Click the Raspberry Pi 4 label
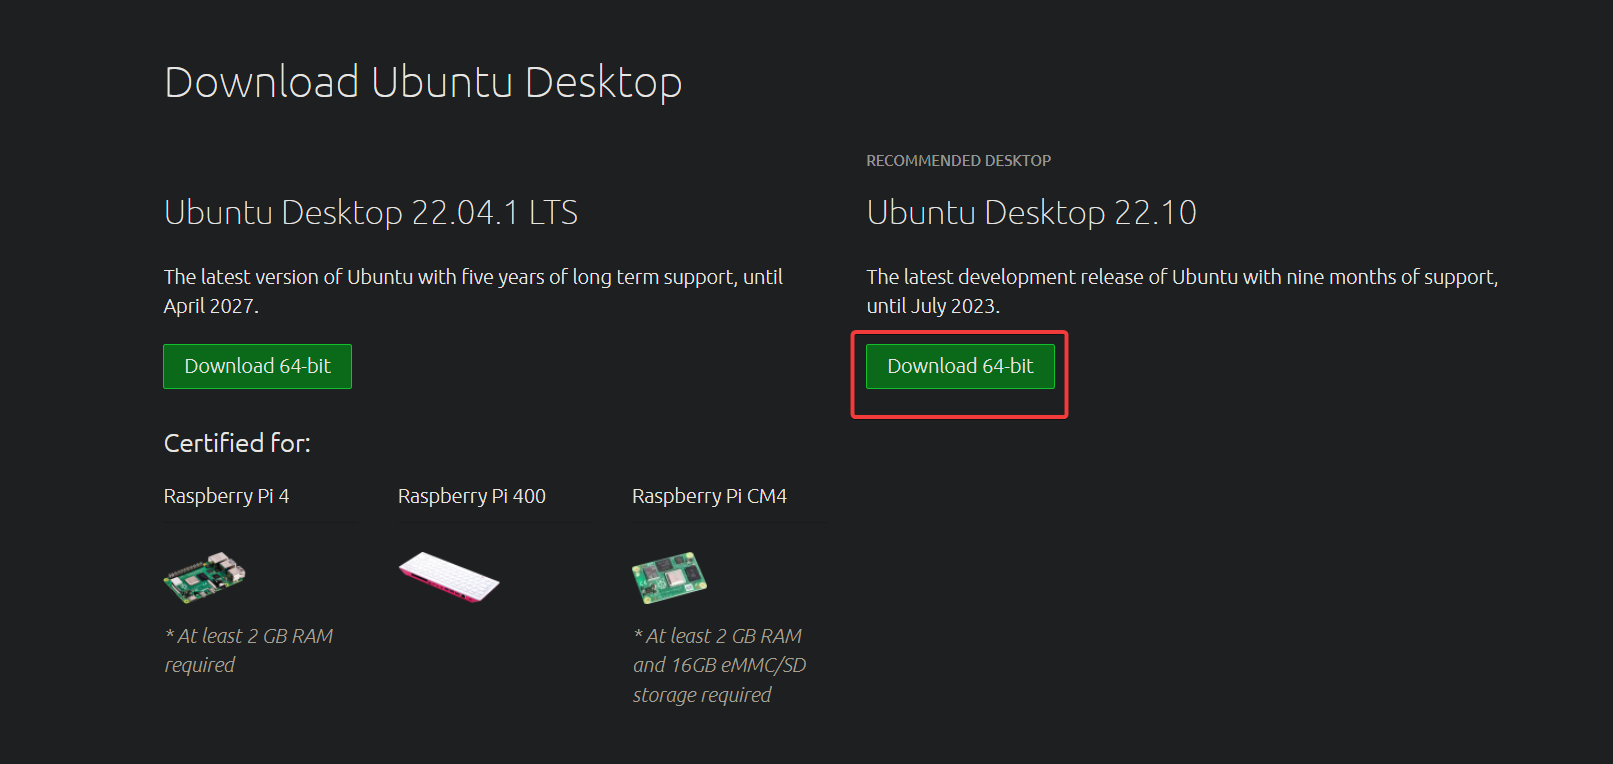 tap(226, 495)
